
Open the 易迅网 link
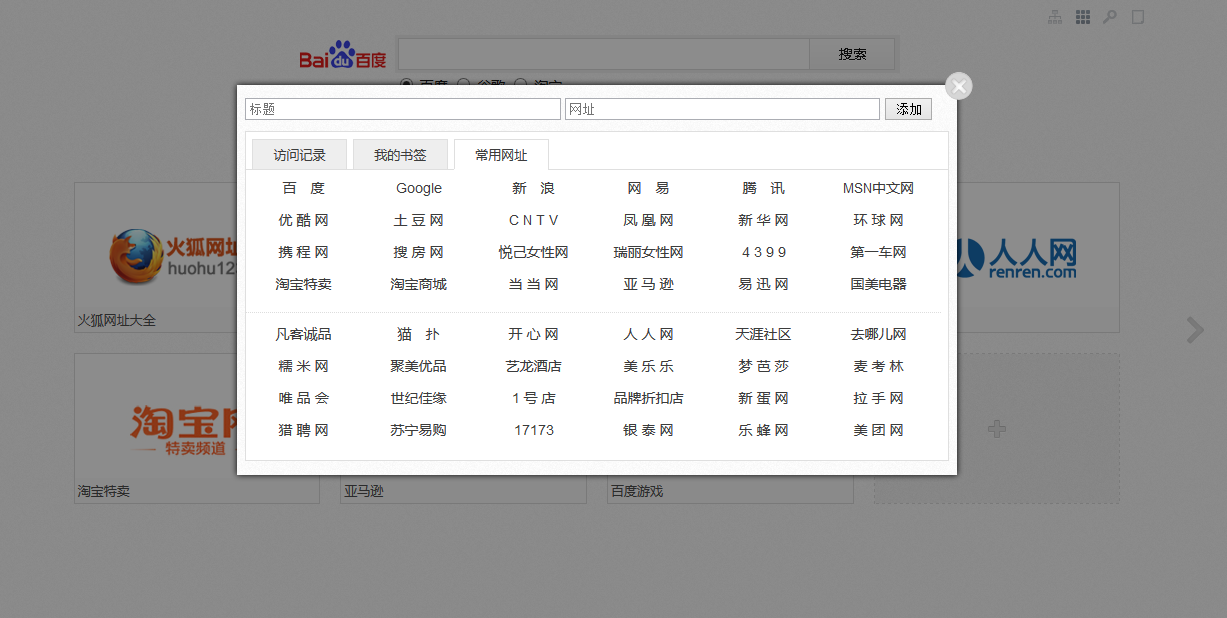764,284
